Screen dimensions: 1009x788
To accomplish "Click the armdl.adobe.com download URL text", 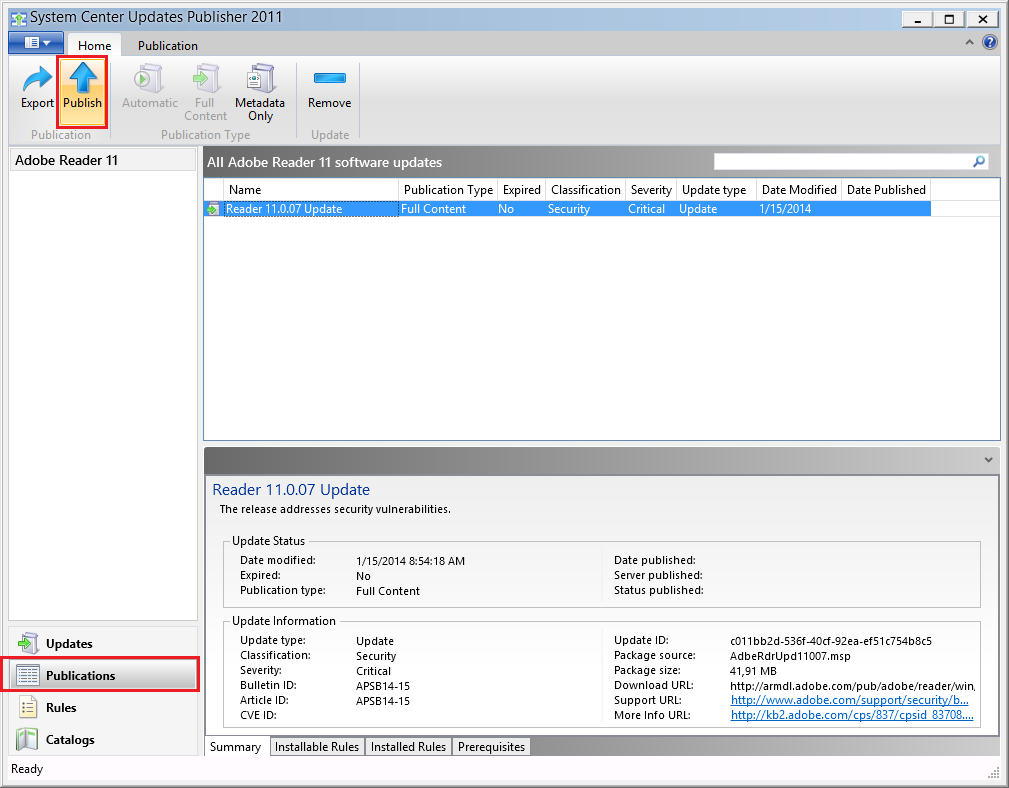I will (853, 686).
